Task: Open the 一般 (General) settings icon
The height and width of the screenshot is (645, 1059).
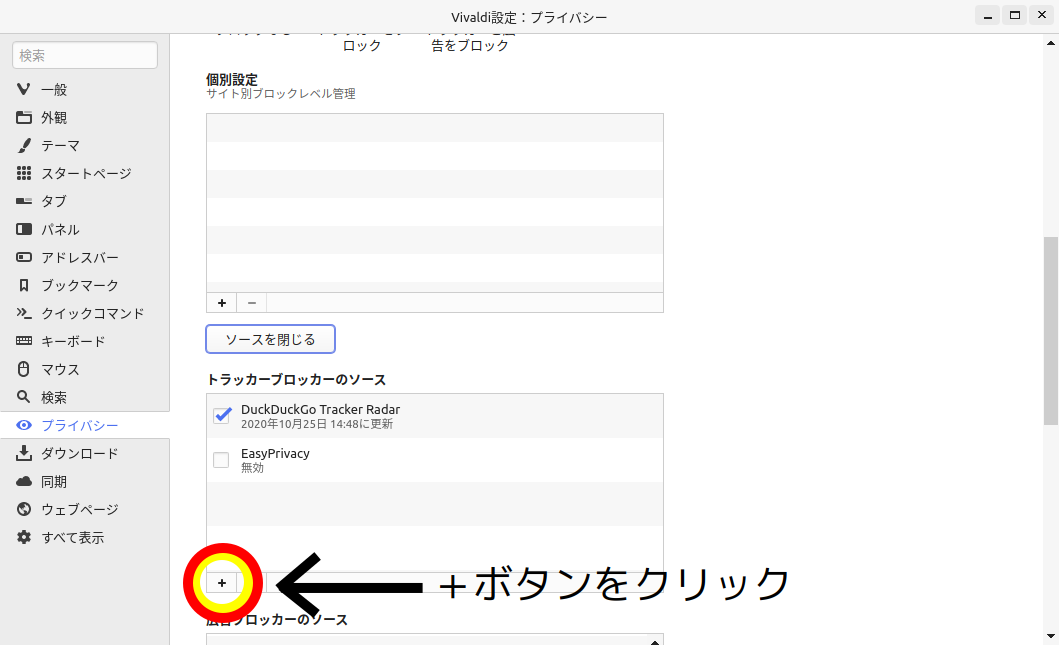Action: click(24, 89)
